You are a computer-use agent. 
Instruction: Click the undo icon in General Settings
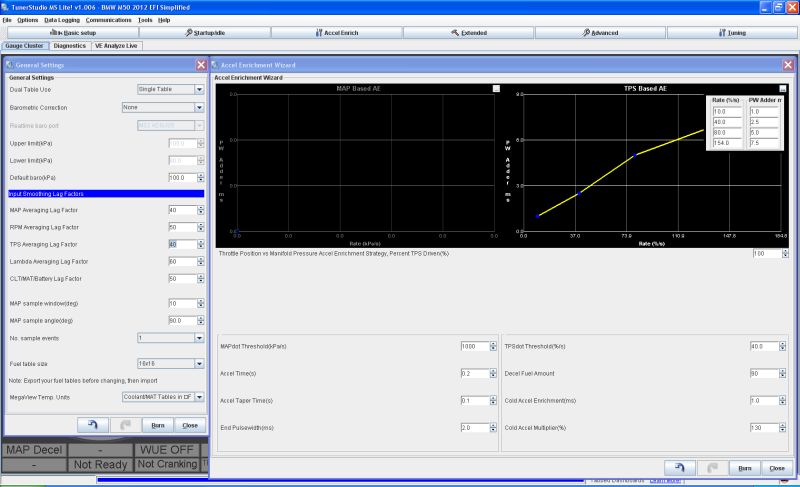(x=92, y=424)
